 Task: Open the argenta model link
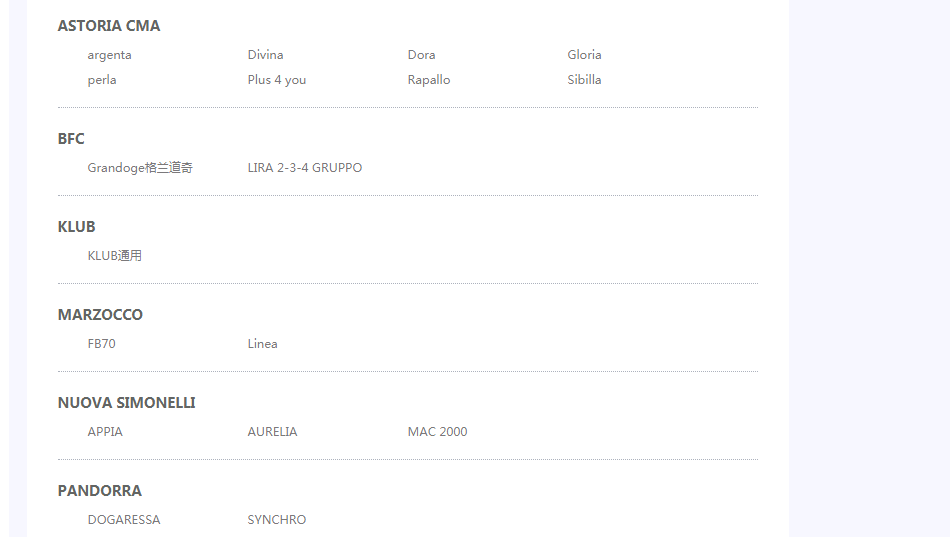click(109, 55)
